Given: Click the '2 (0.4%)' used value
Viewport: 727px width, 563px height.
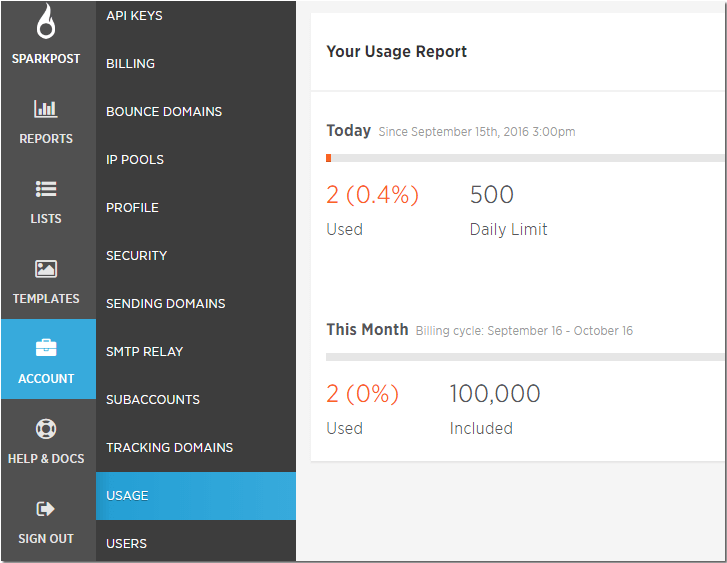Looking at the screenshot, I should coord(372,195).
